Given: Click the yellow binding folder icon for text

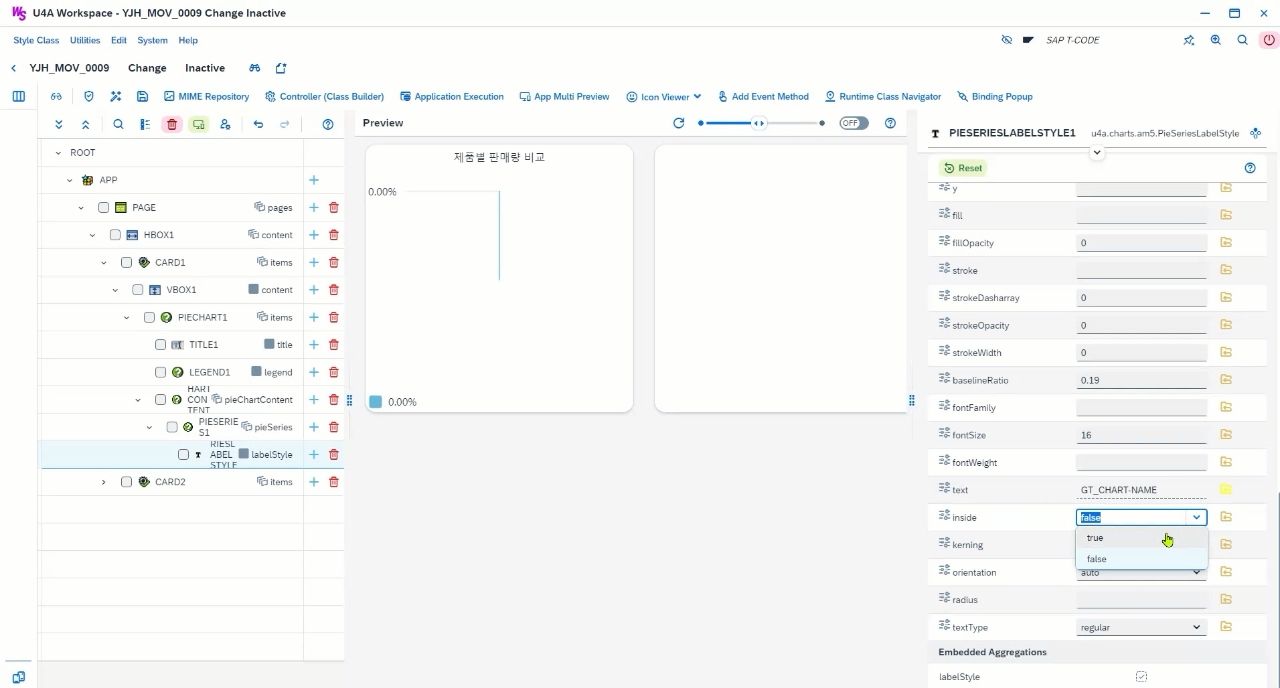Looking at the screenshot, I should tap(1226, 489).
